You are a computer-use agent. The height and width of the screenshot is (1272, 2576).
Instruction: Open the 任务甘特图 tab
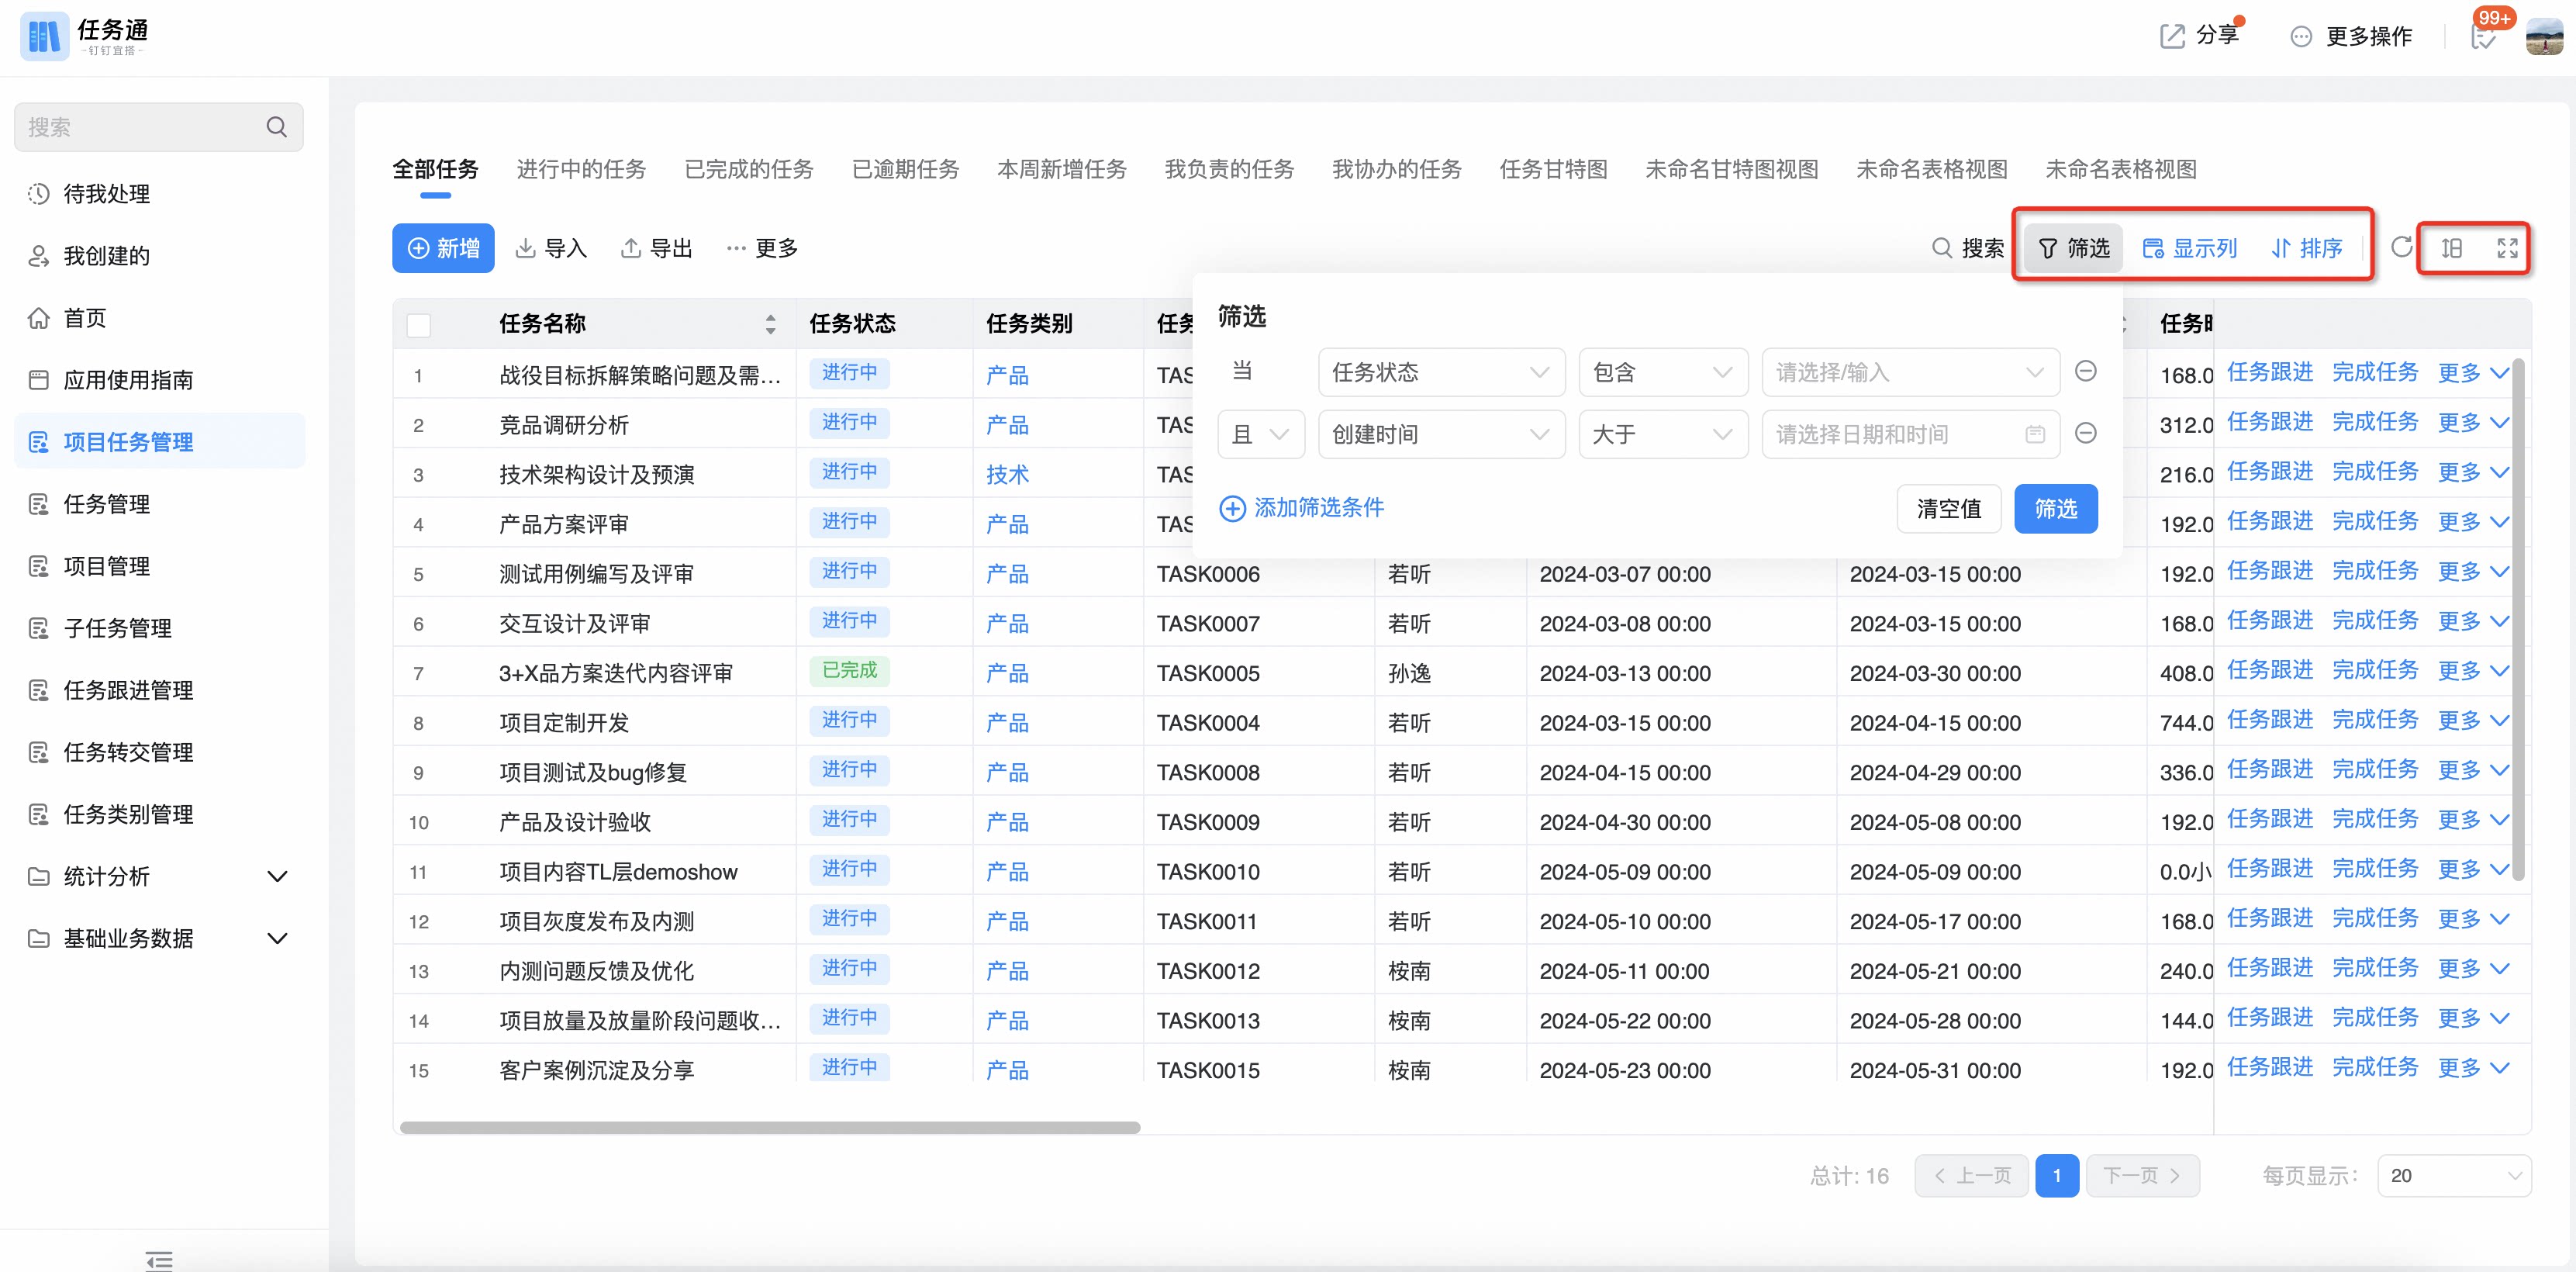[1553, 169]
